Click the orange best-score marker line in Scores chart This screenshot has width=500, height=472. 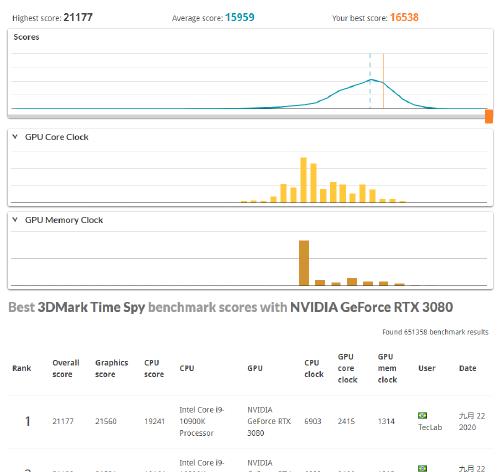[x=383, y=81]
